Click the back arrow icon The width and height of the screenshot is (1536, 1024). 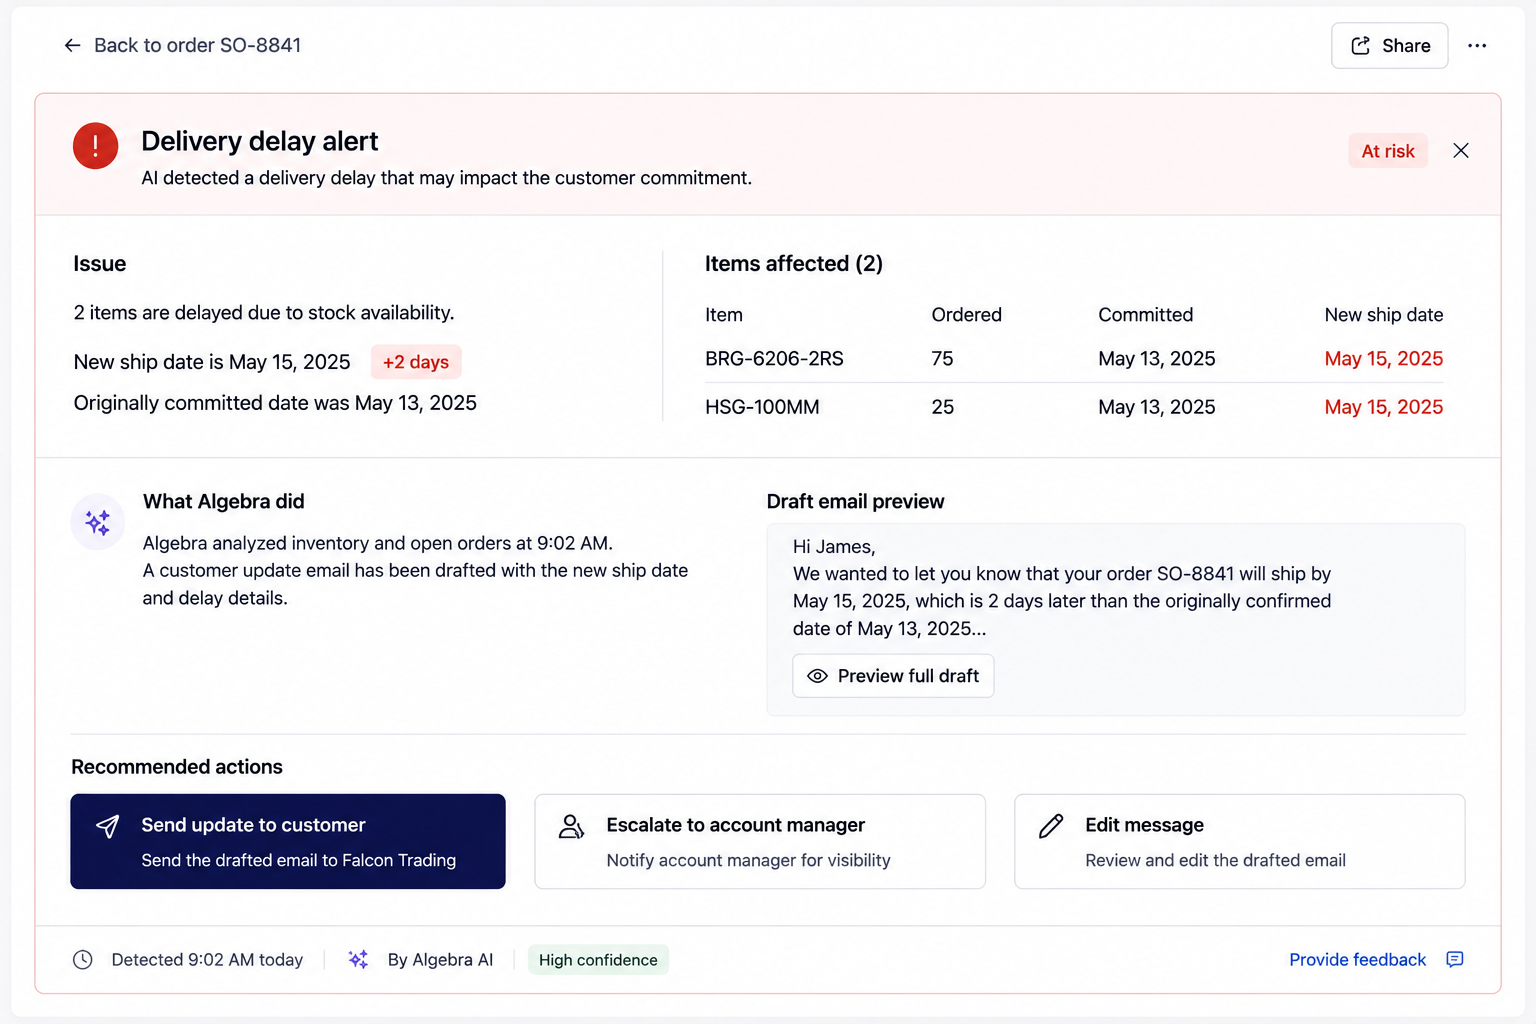coord(72,45)
